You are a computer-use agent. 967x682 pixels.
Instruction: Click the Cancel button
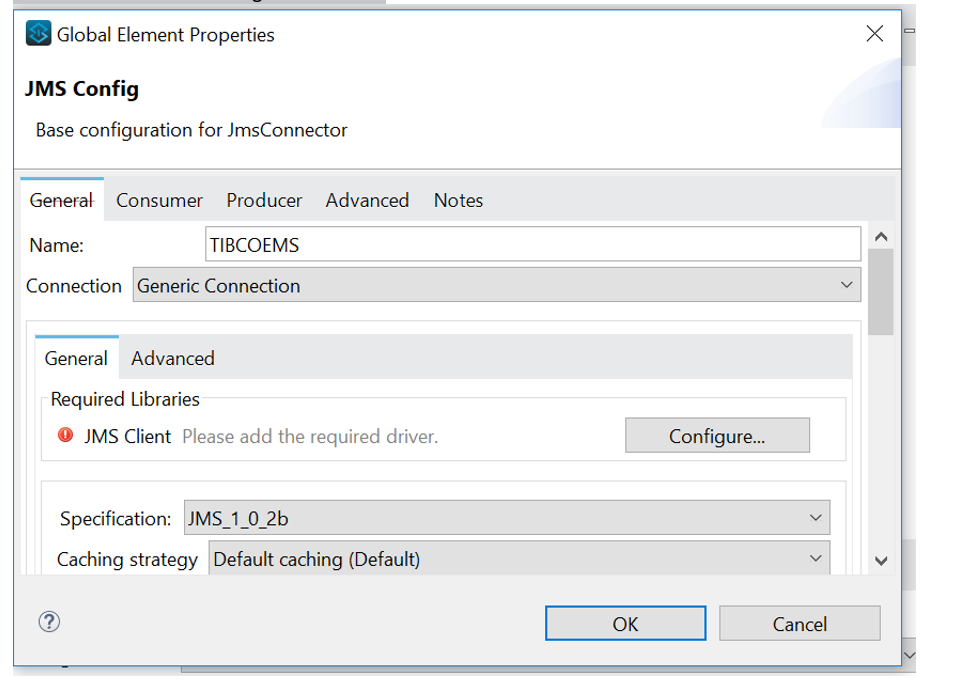[799, 624]
